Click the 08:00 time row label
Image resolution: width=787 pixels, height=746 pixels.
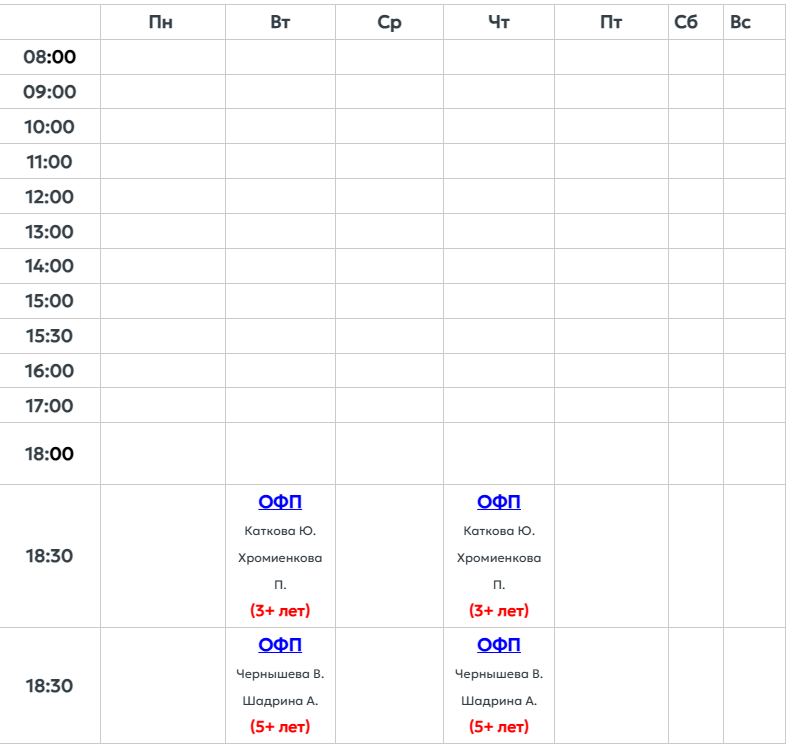(50, 57)
